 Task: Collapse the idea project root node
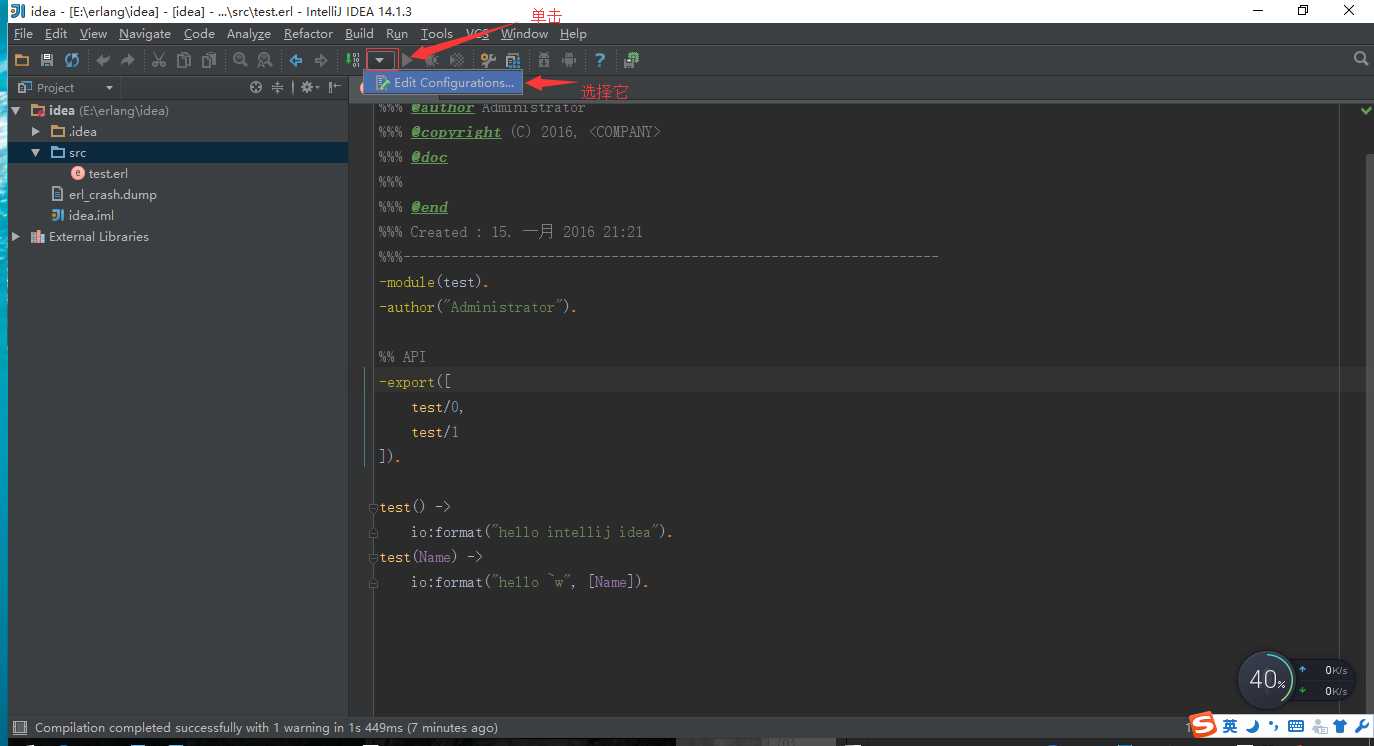point(16,110)
